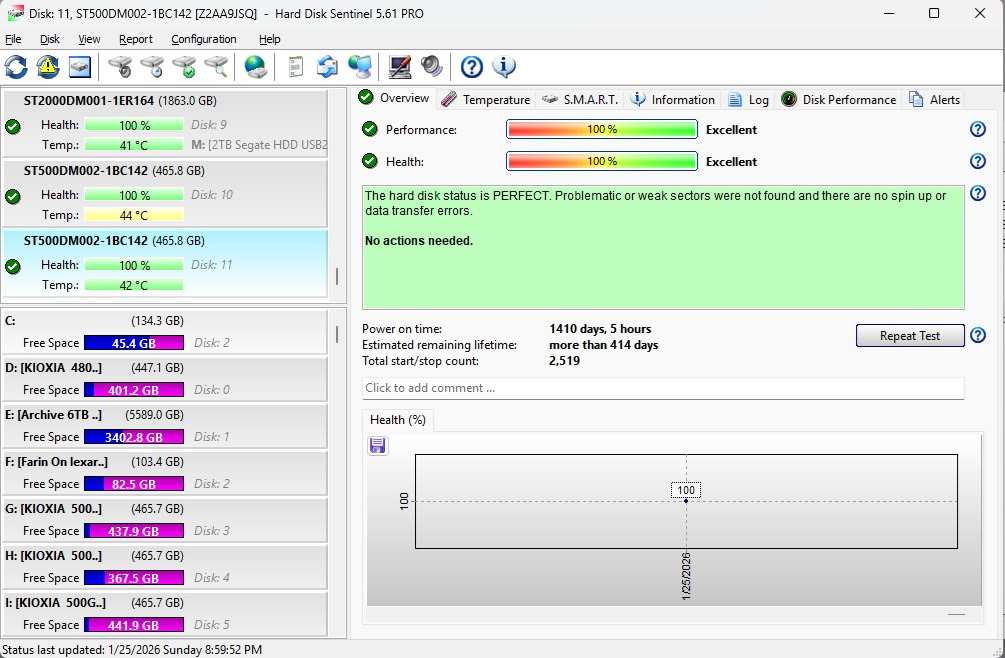
Task: Save the health graph with floppy icon
Action: [x=378, y=446]
